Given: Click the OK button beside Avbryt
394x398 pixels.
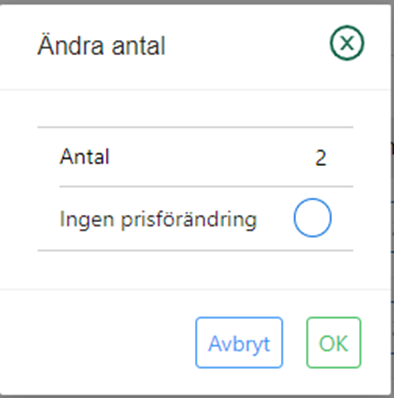Looking at the screenshot, I should (x=334, y=343).
